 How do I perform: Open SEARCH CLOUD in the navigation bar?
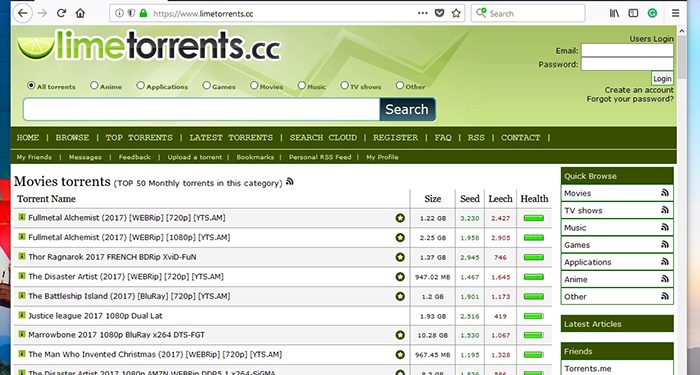323,138
